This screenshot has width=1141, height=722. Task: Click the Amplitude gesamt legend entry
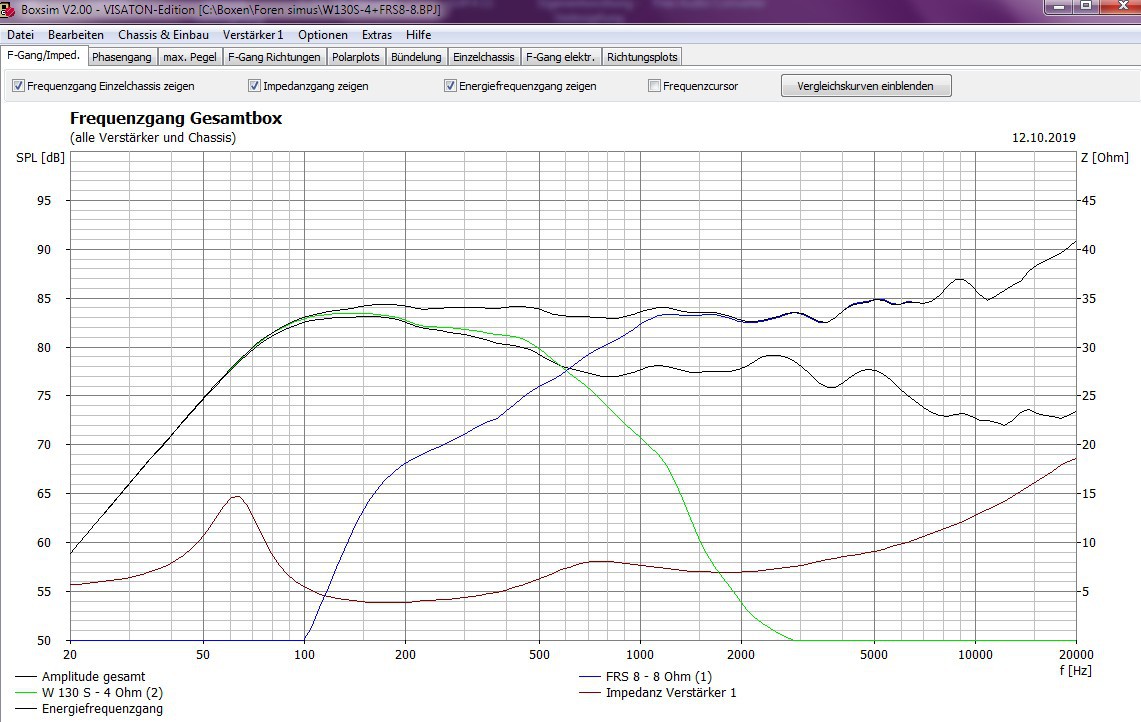coord(93,677)
